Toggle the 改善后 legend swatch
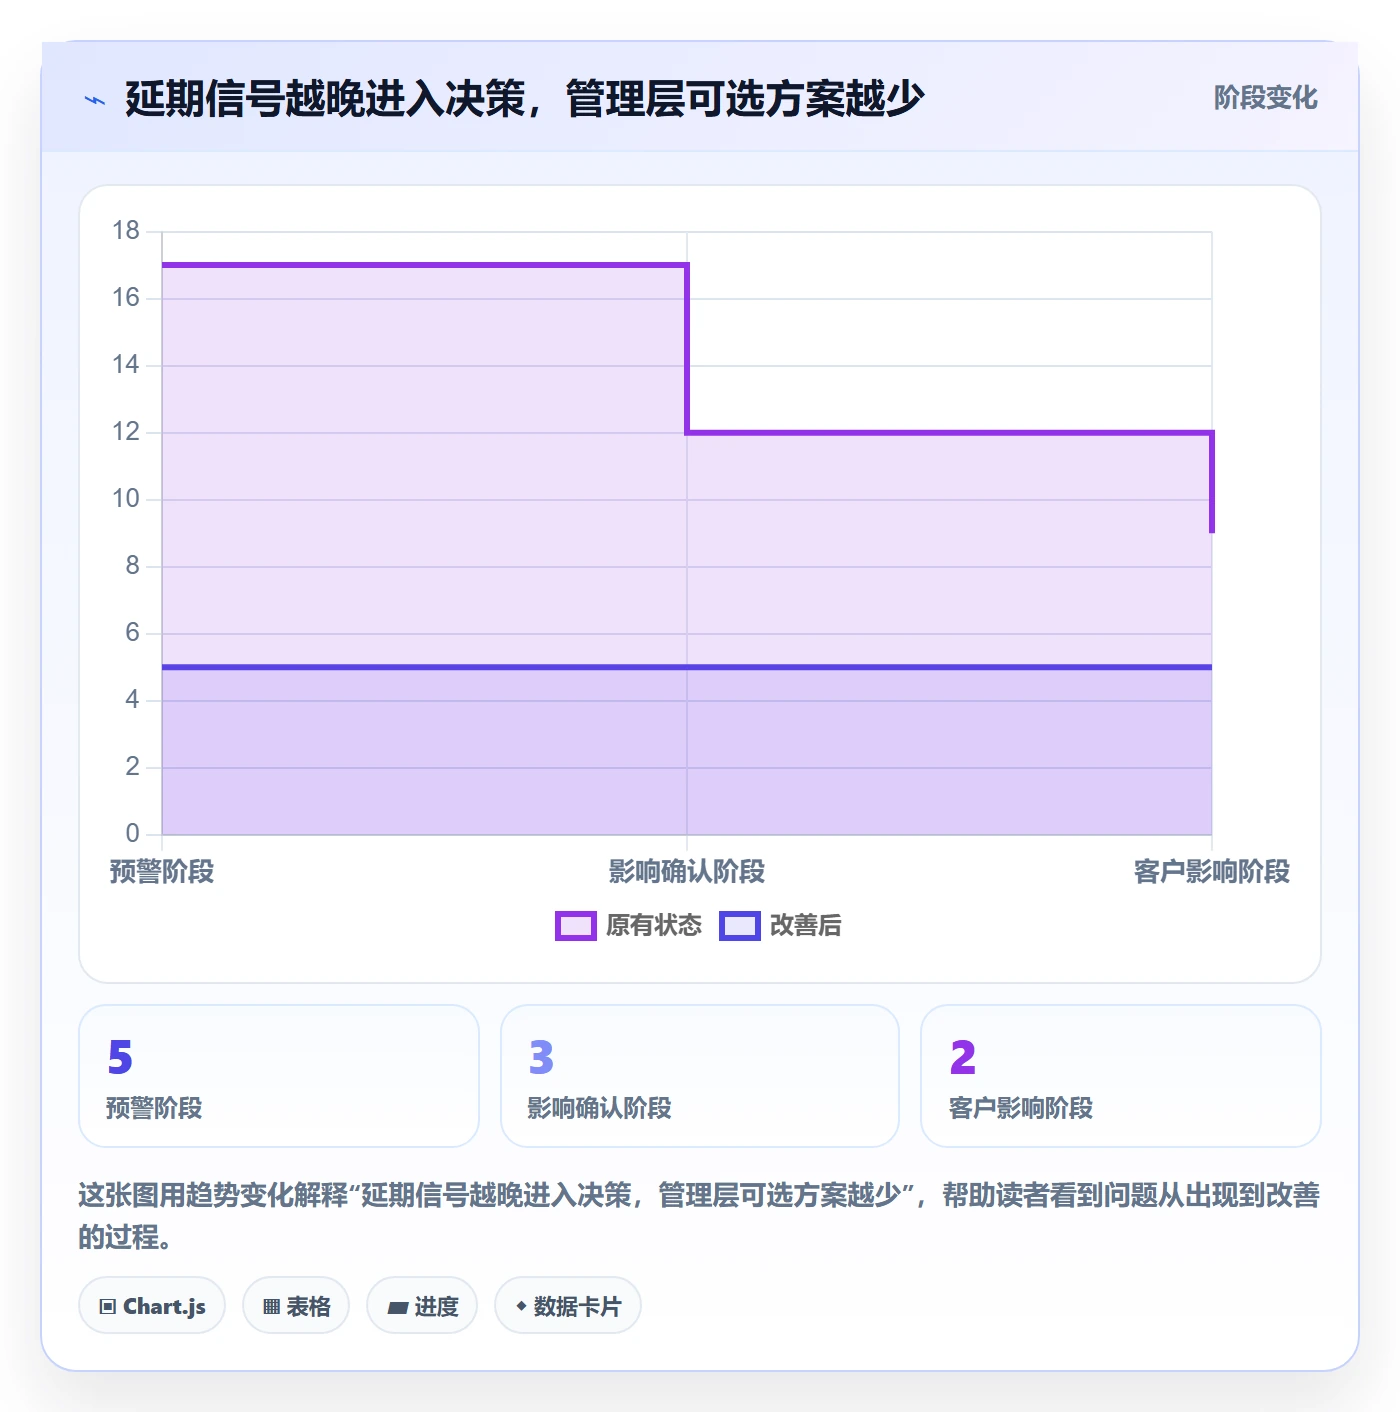The width and height of the screenshot is (1400, 1412). pos(740,926)
